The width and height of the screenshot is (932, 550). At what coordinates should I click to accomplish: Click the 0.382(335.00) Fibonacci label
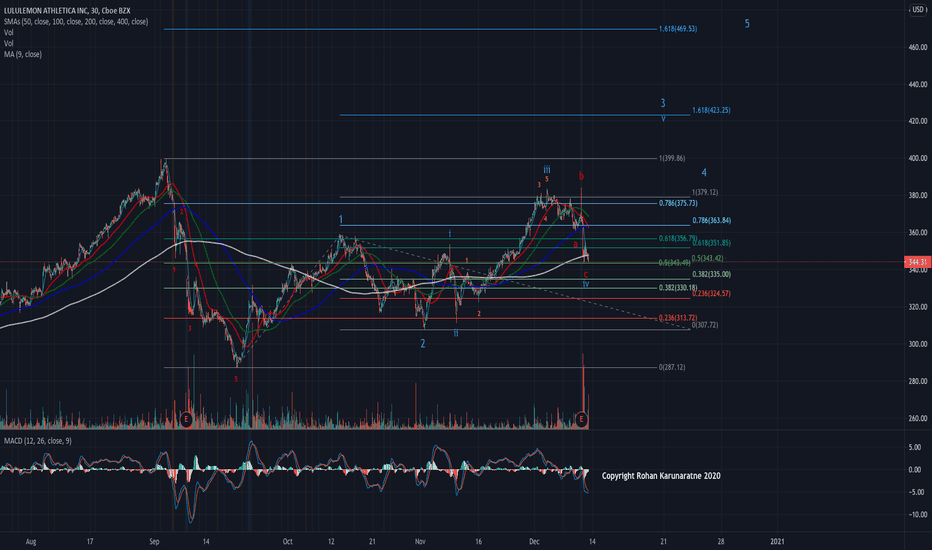[x=711, y=274]
